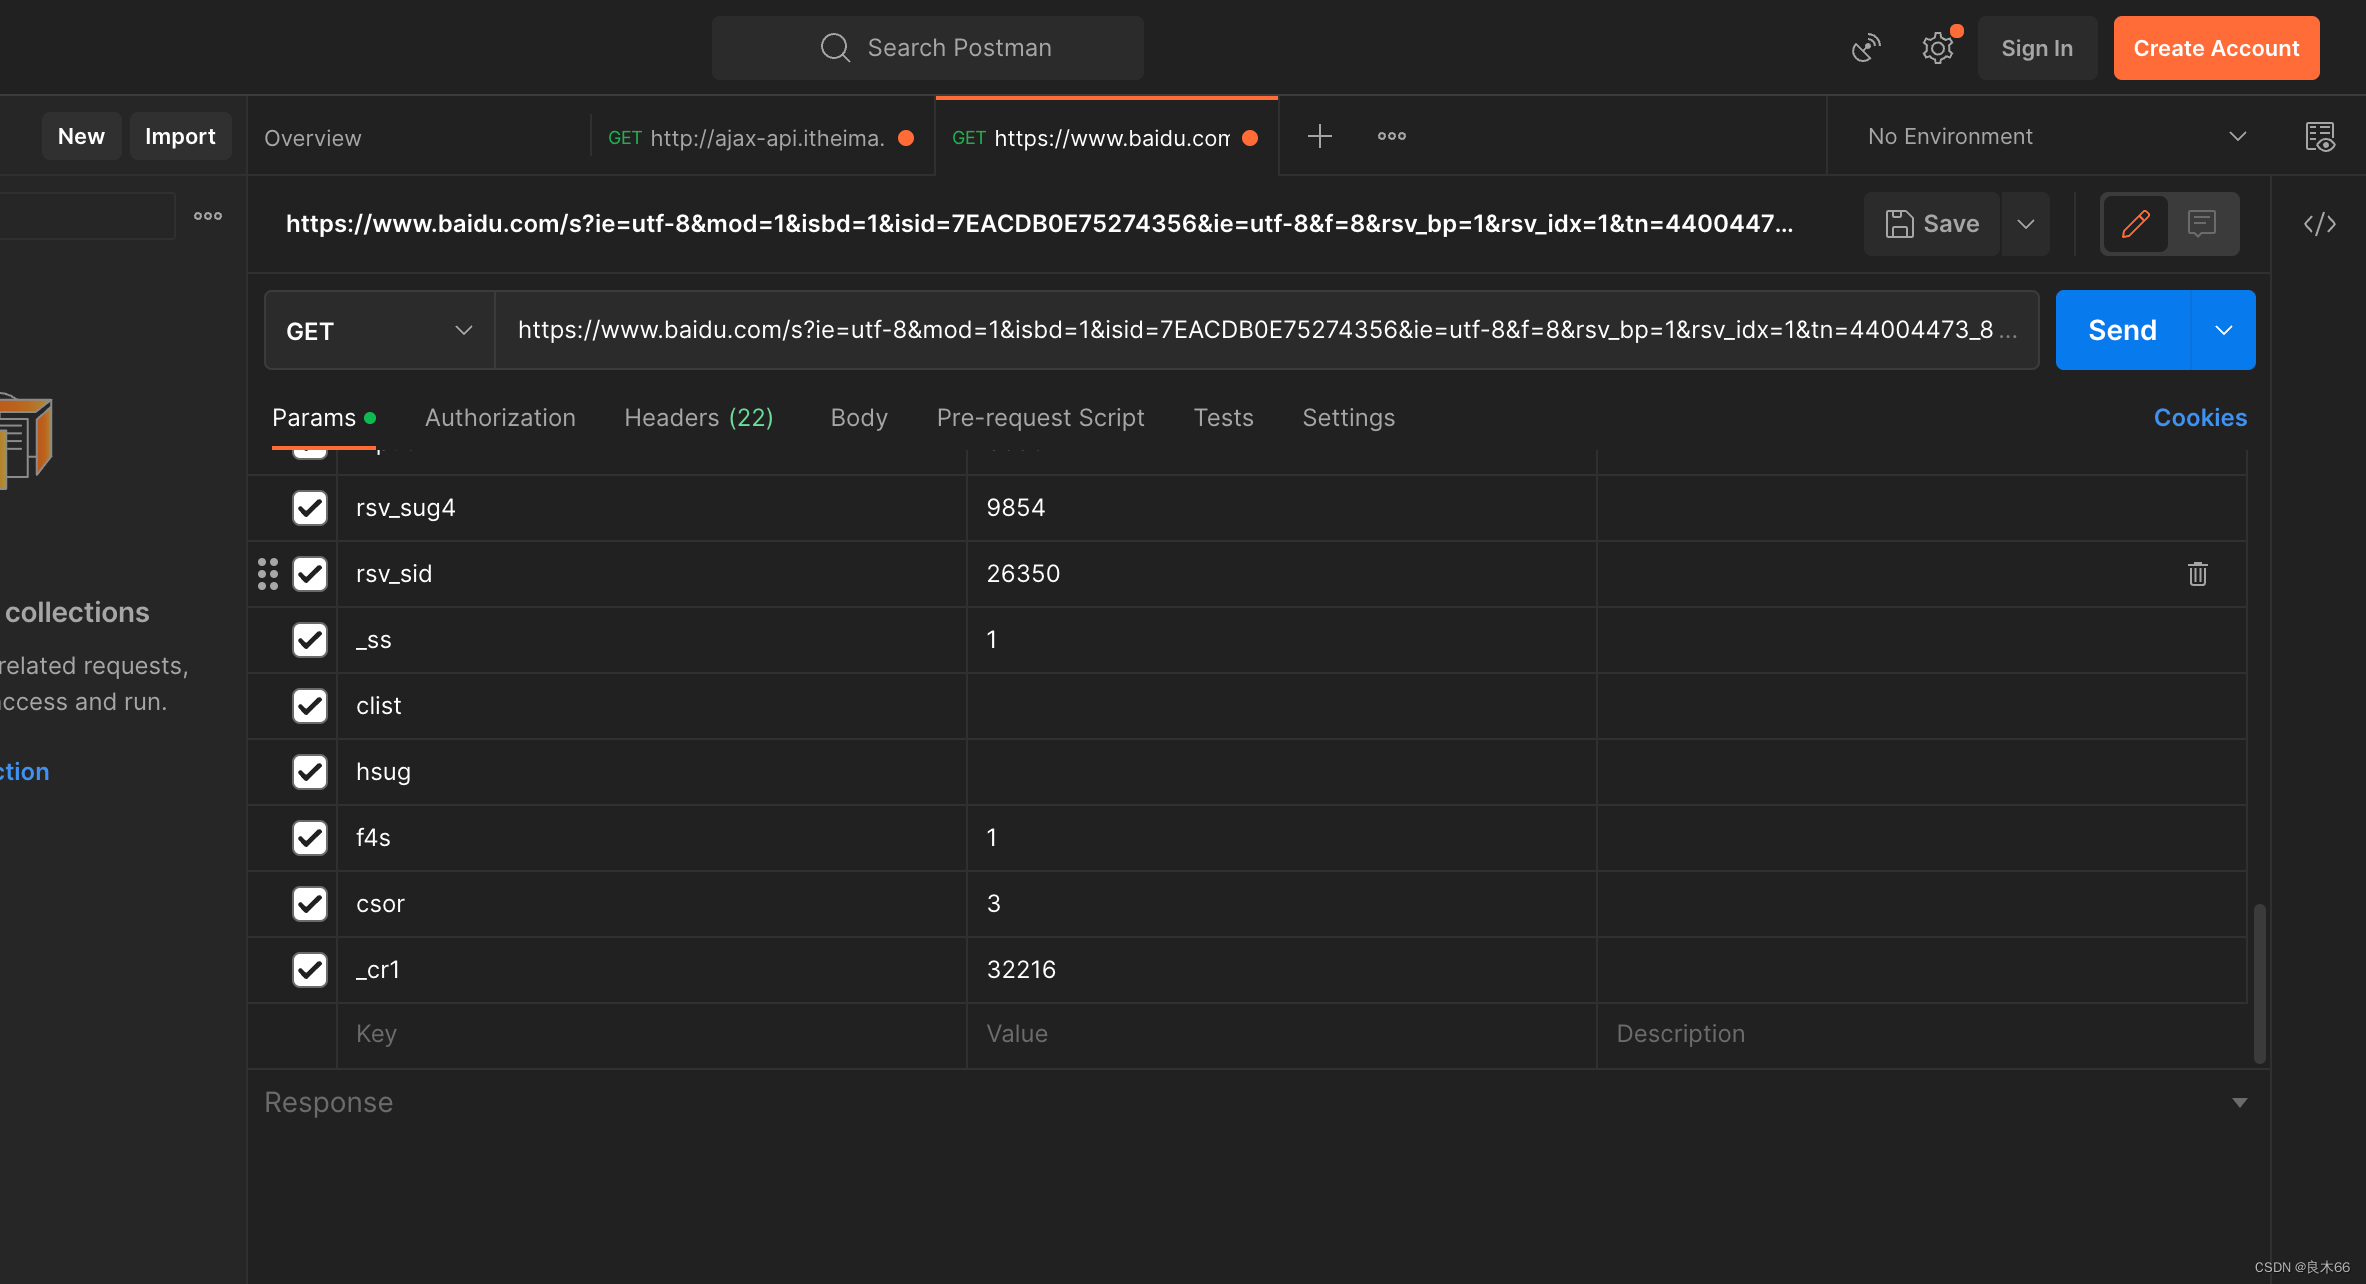Select the www.baidu.com request tab
Screen dimensions: 2366x1284
click(x=1106, y=137)
